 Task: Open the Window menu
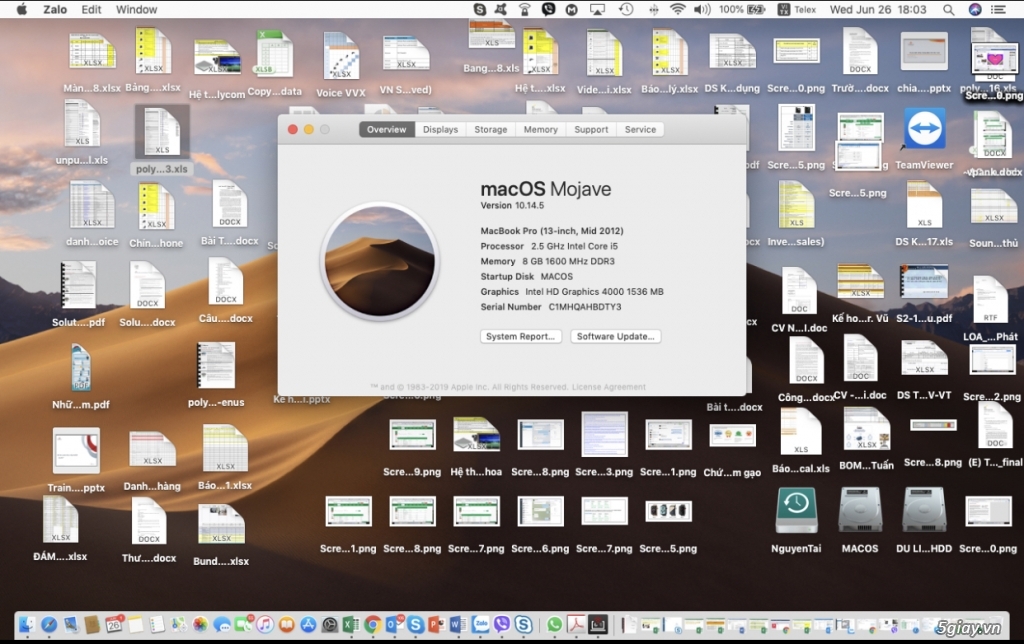click(136, 9)
